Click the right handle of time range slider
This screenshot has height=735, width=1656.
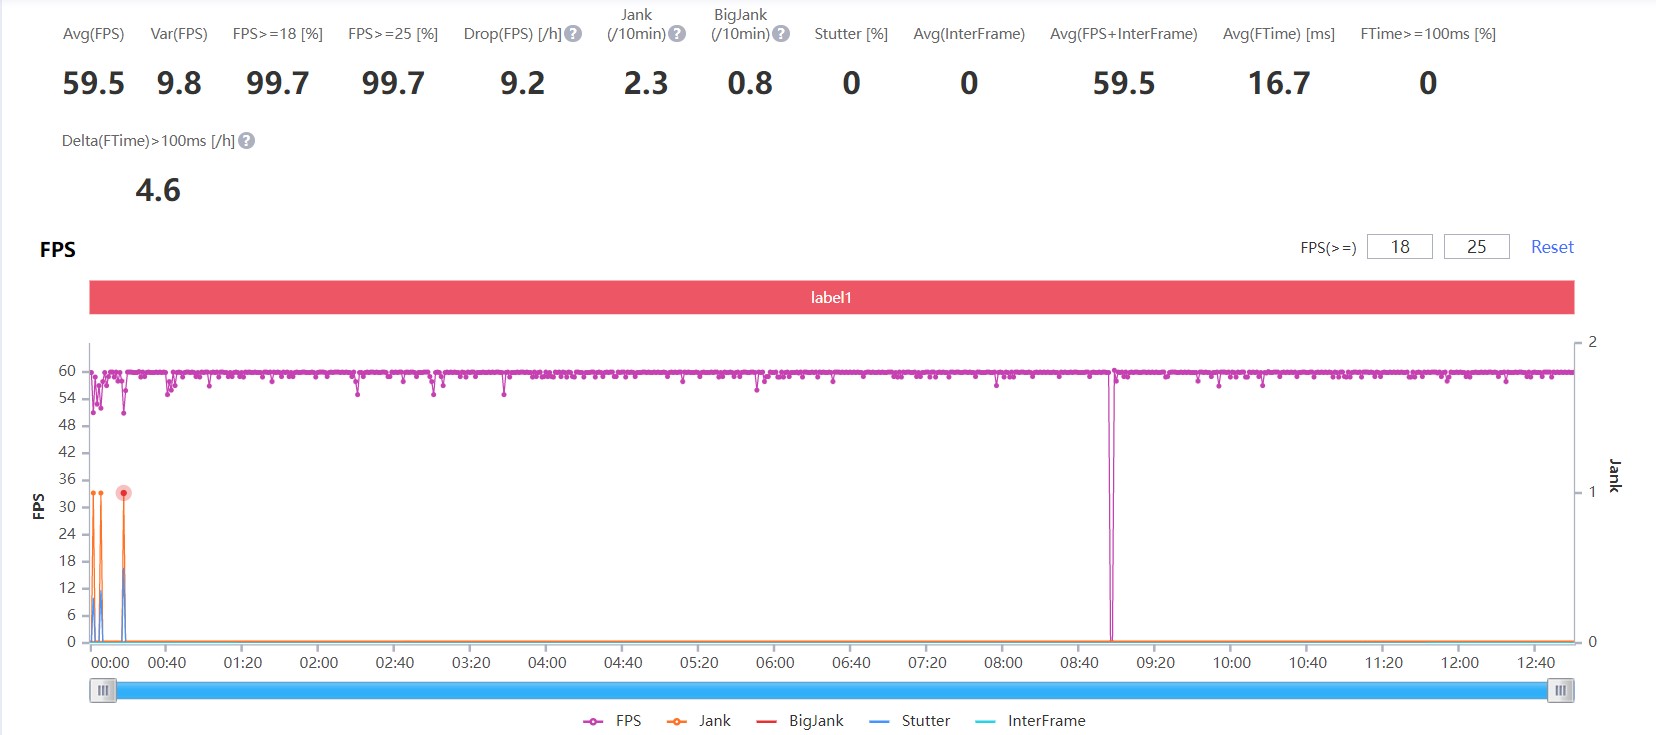(1561, 690)
